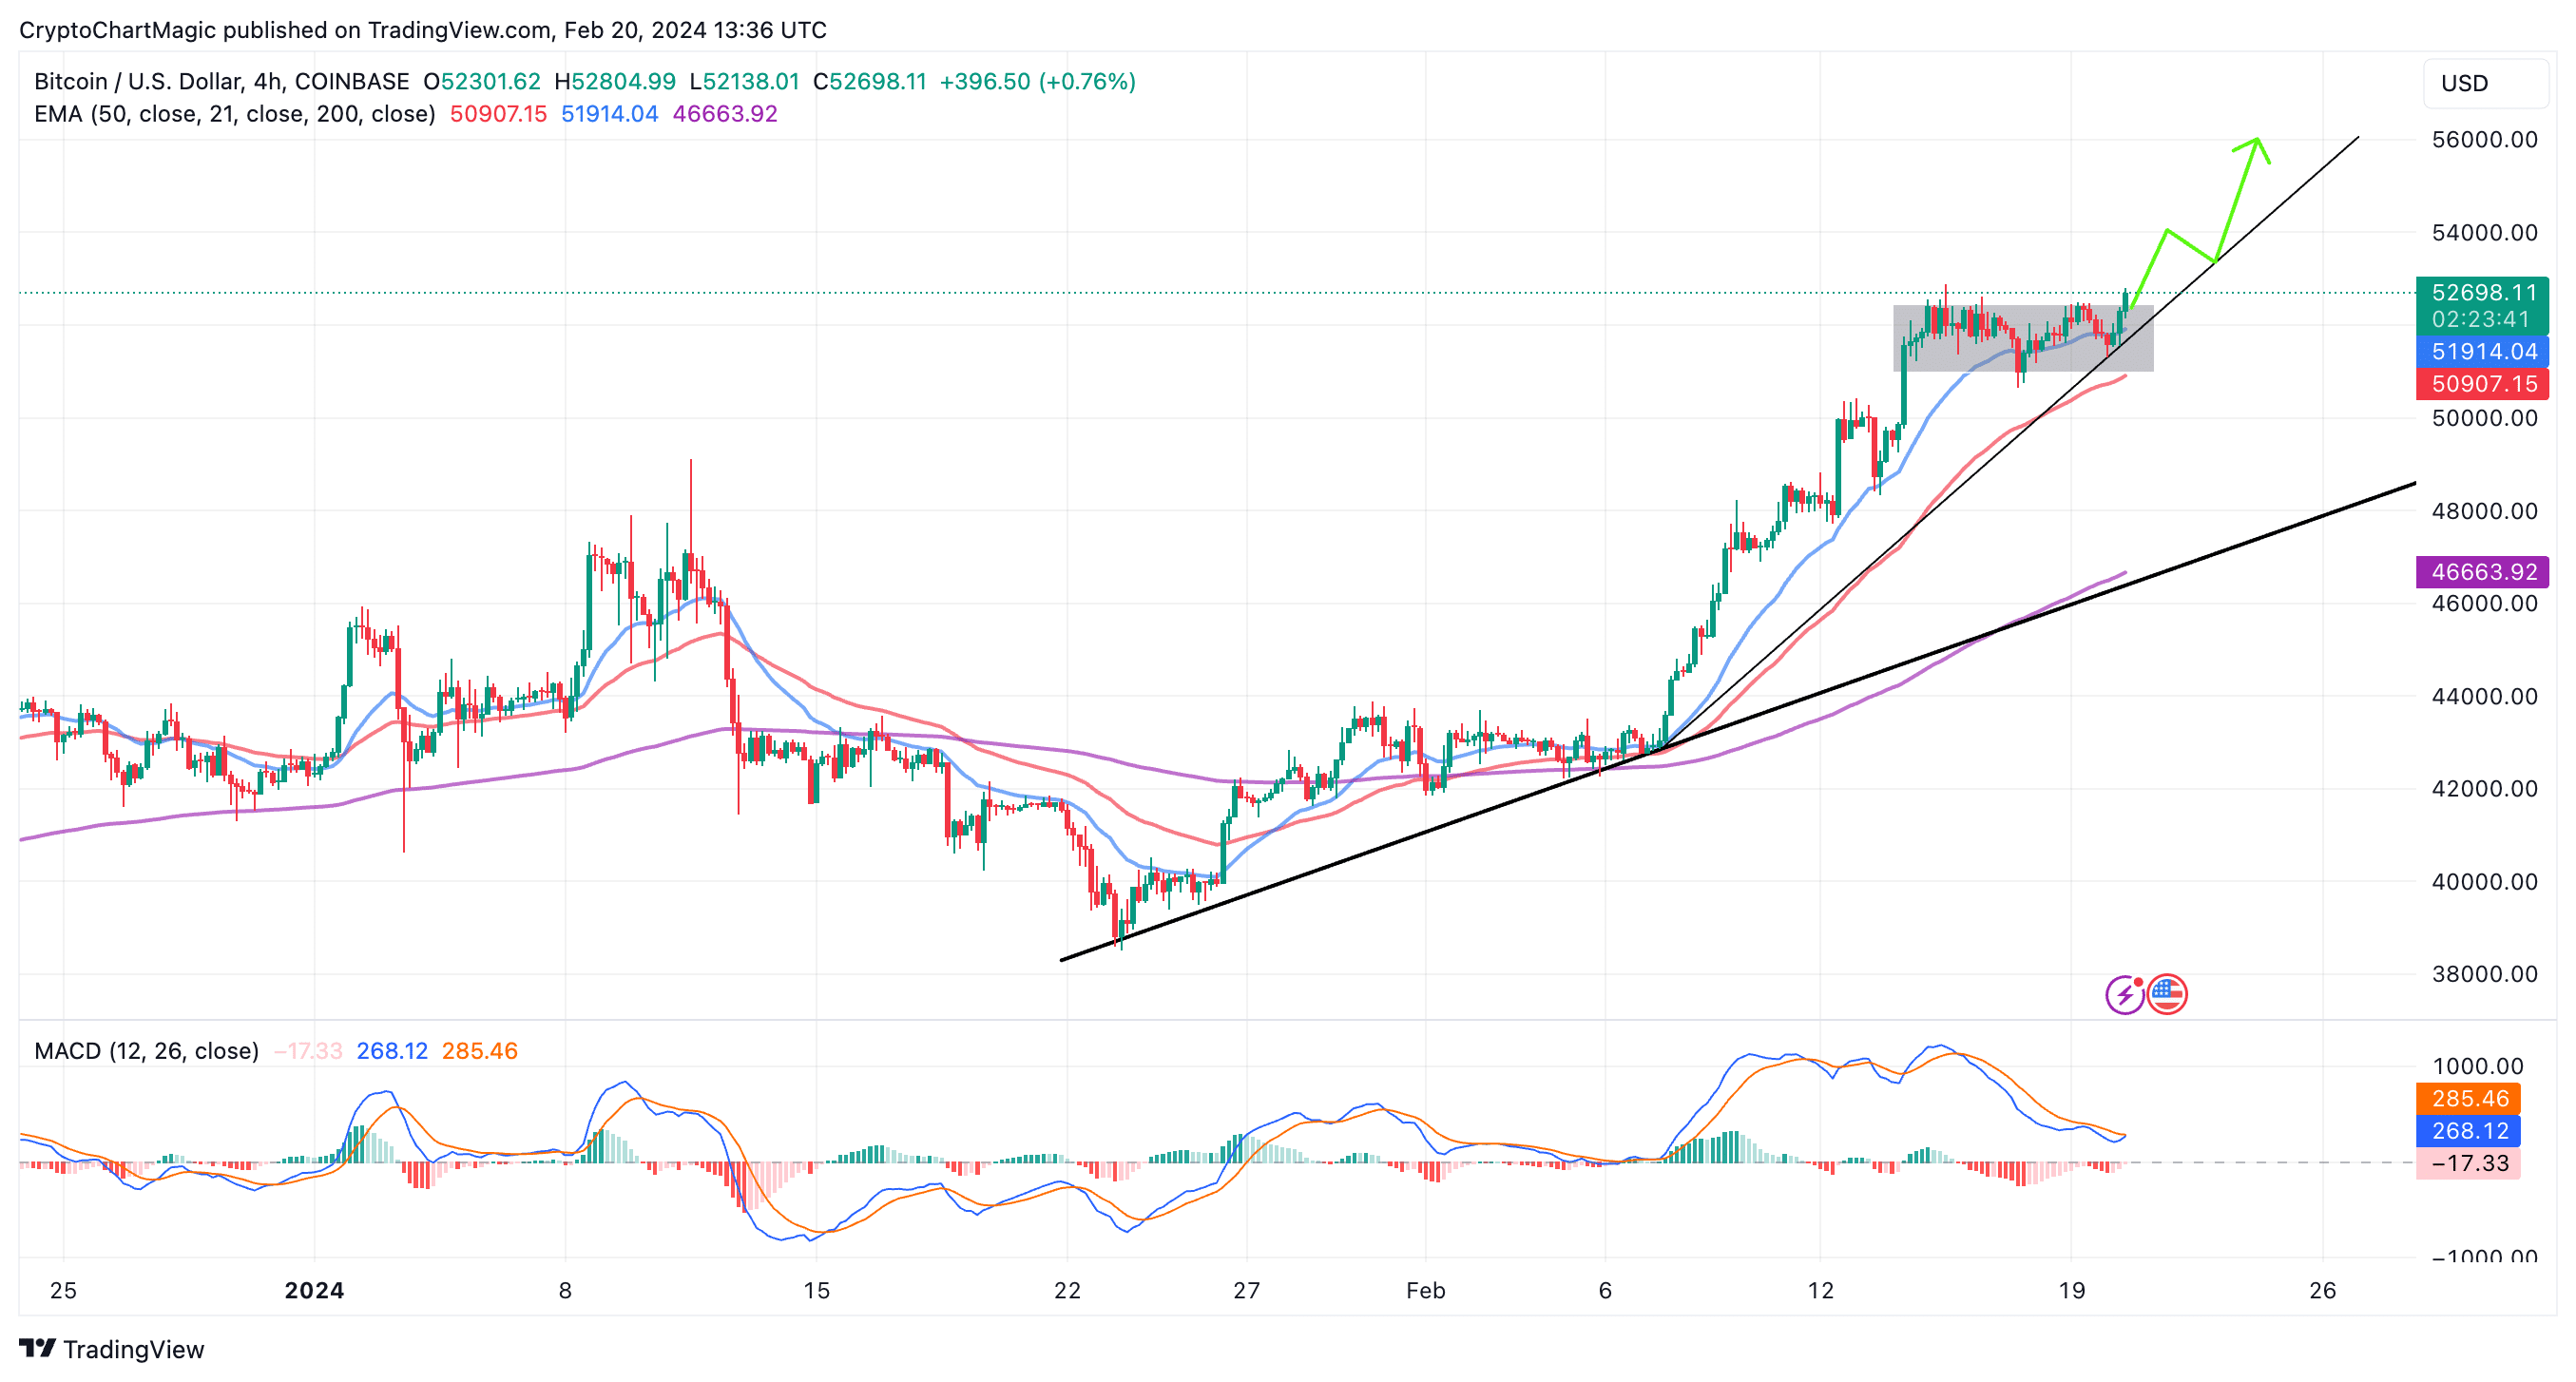Image resolution: width=2576 pixels, height=1382 pixels.
Task: Click the 40000.00 price axis level
Action: click(2484, 881)
